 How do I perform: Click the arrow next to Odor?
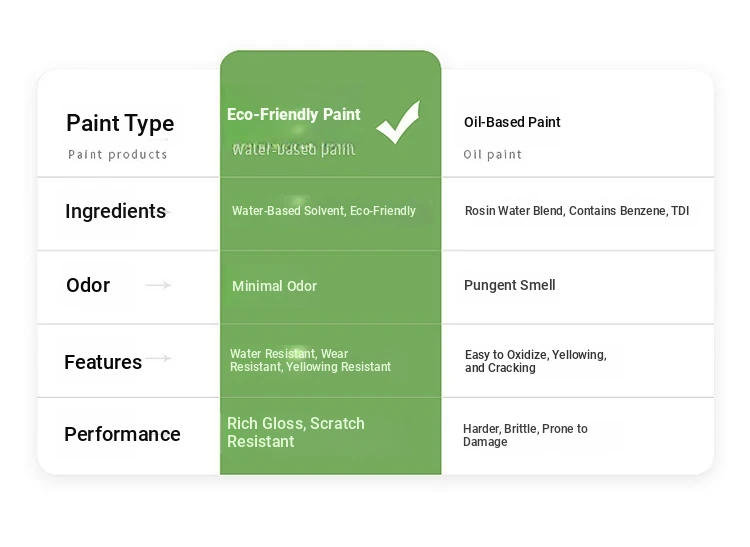click(158, 285)
